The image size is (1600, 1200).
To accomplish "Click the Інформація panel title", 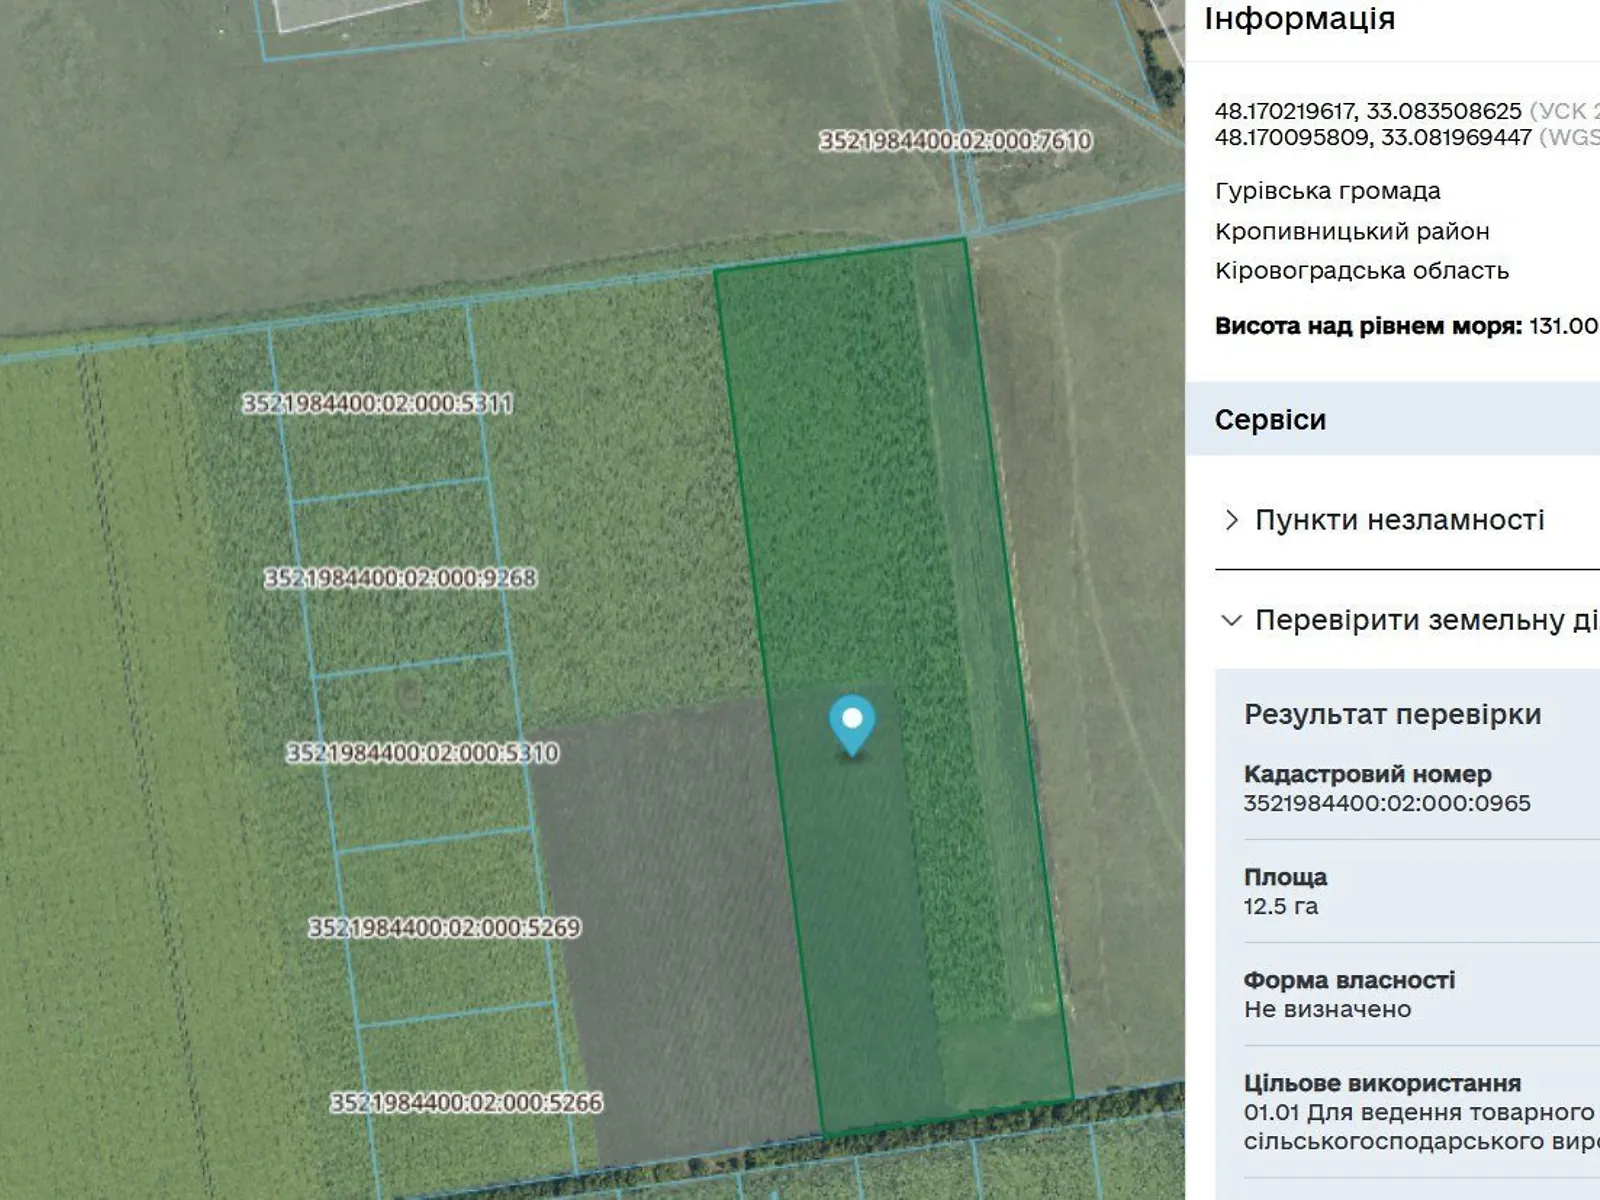I will click(x=1299, y=19).
